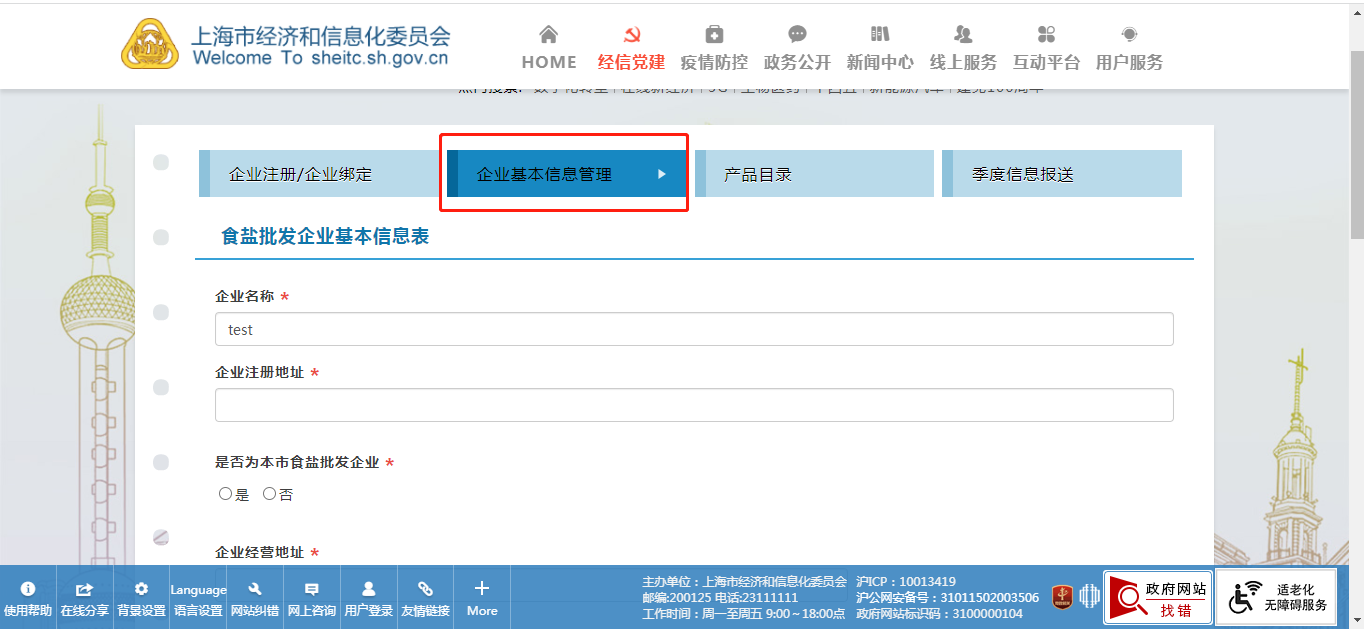Click the 企业注册地址 input field
The height and width of the screenshot is (629, 1364).
coord(693,405)
